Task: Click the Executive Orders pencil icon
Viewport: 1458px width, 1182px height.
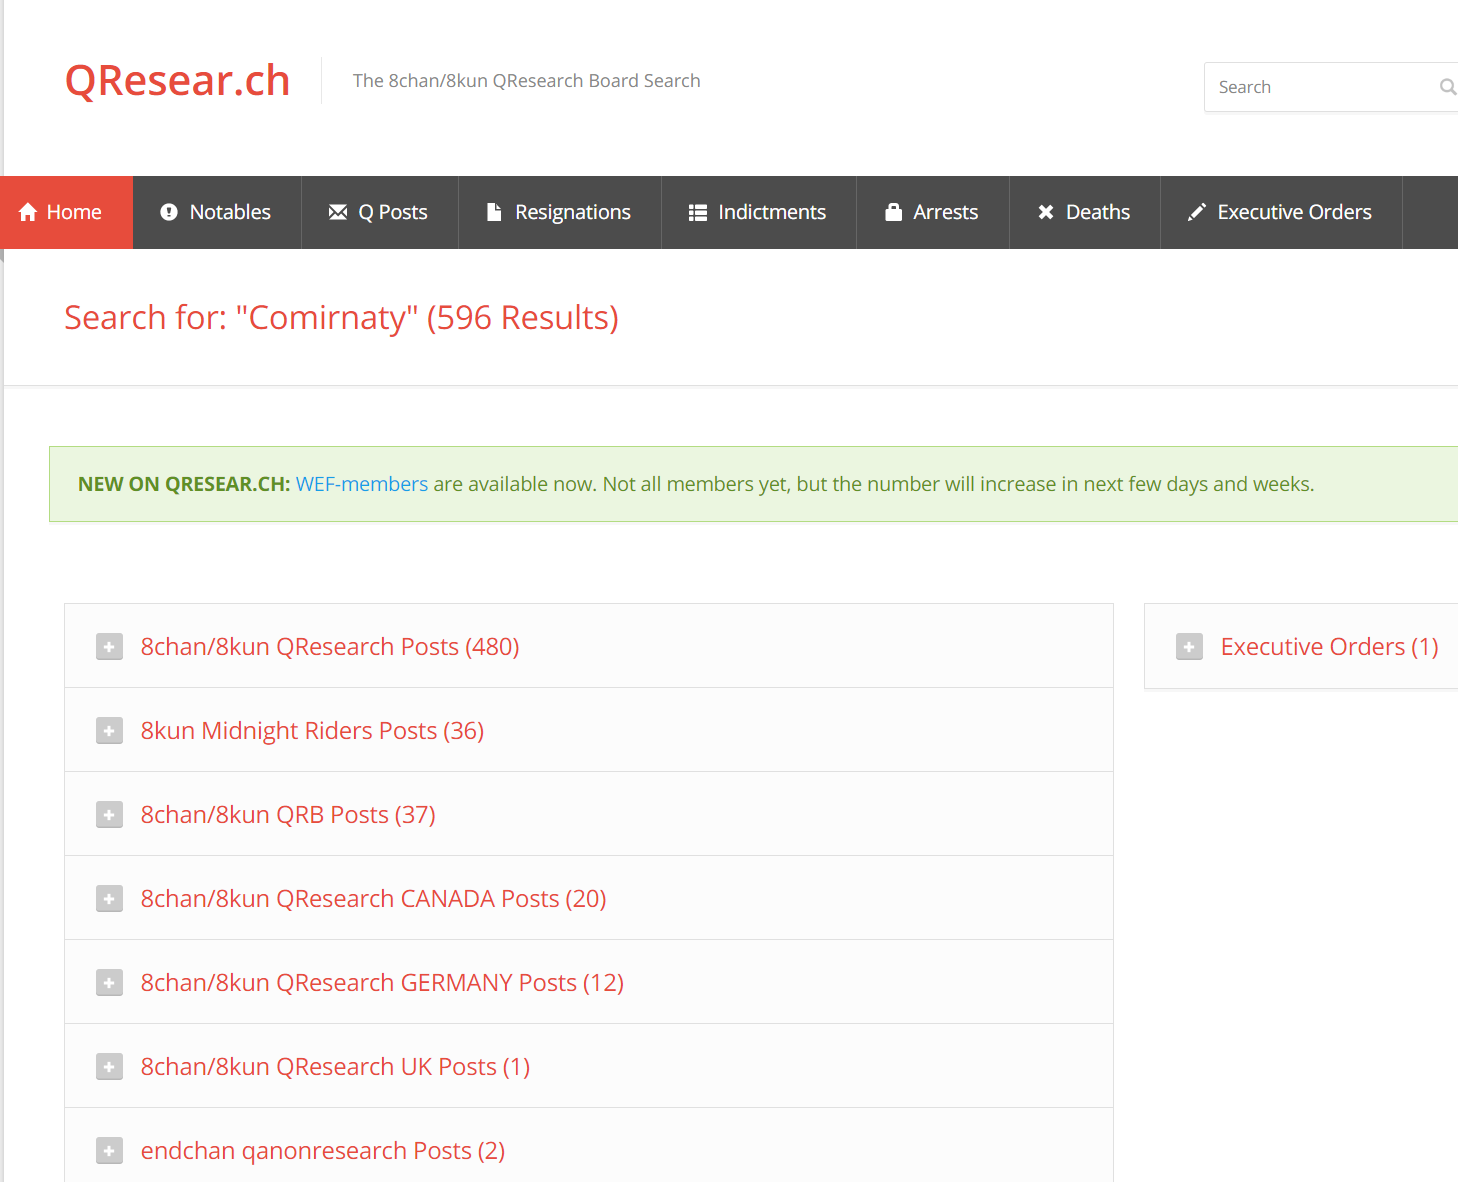Action: pyautogui.click(x=1197, y=212)
